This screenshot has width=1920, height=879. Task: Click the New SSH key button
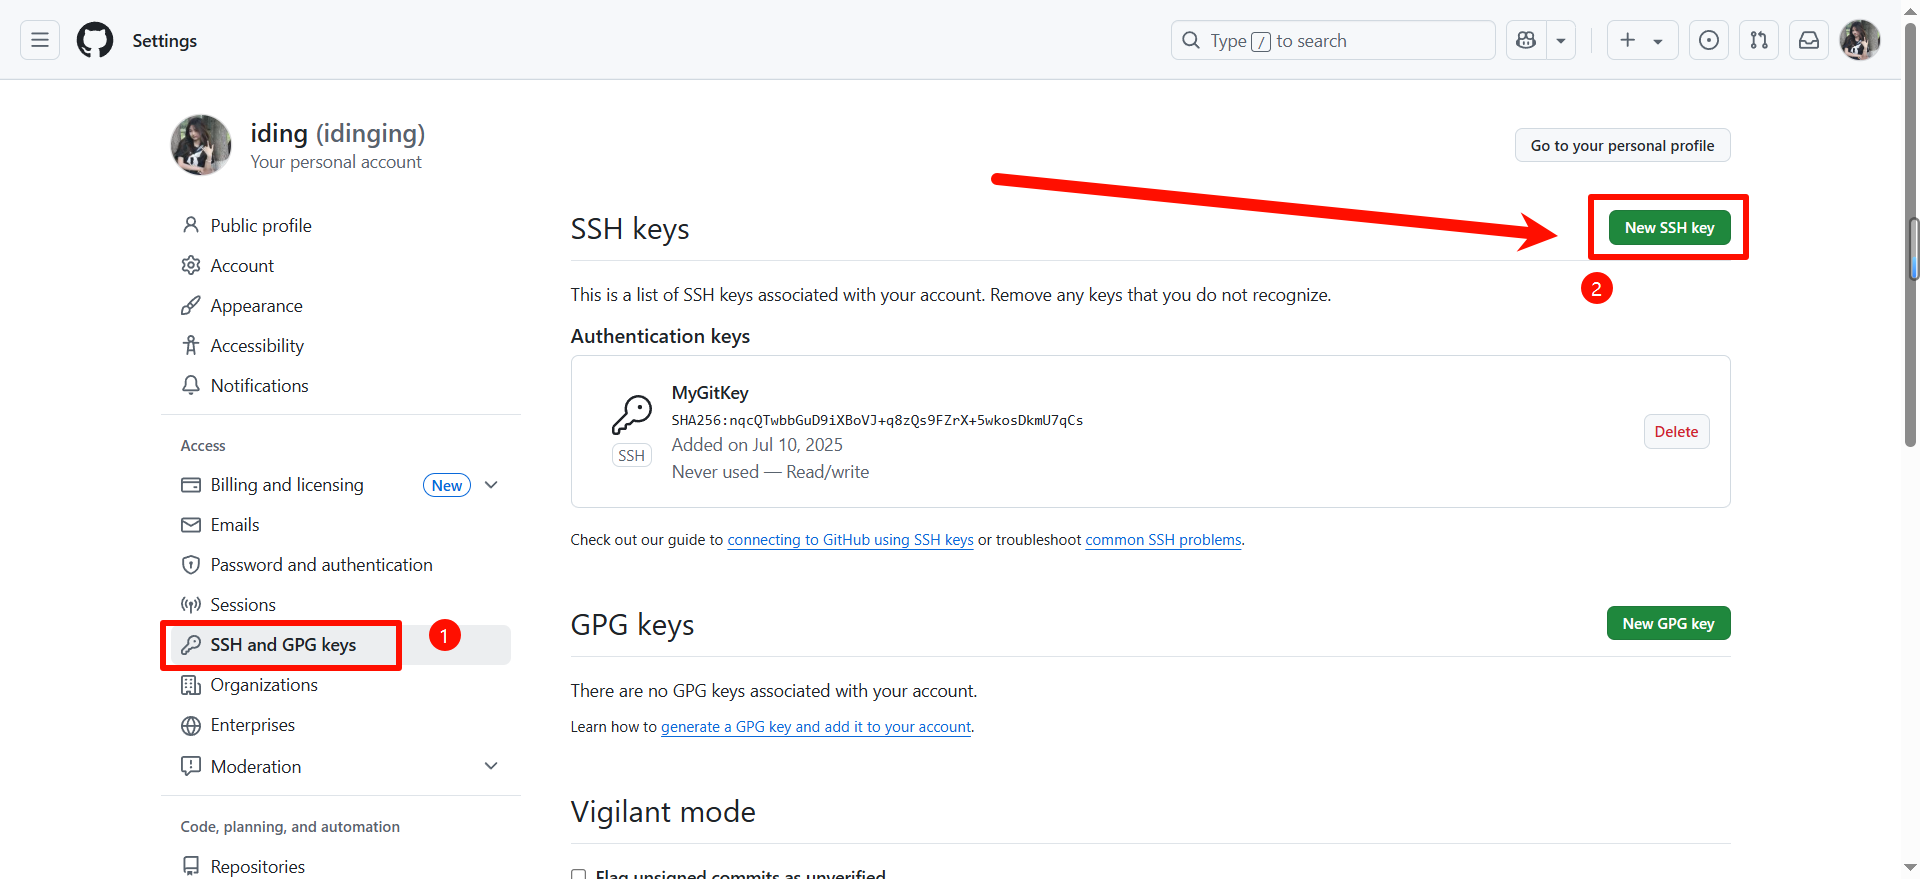click(x=1668, y=227)
